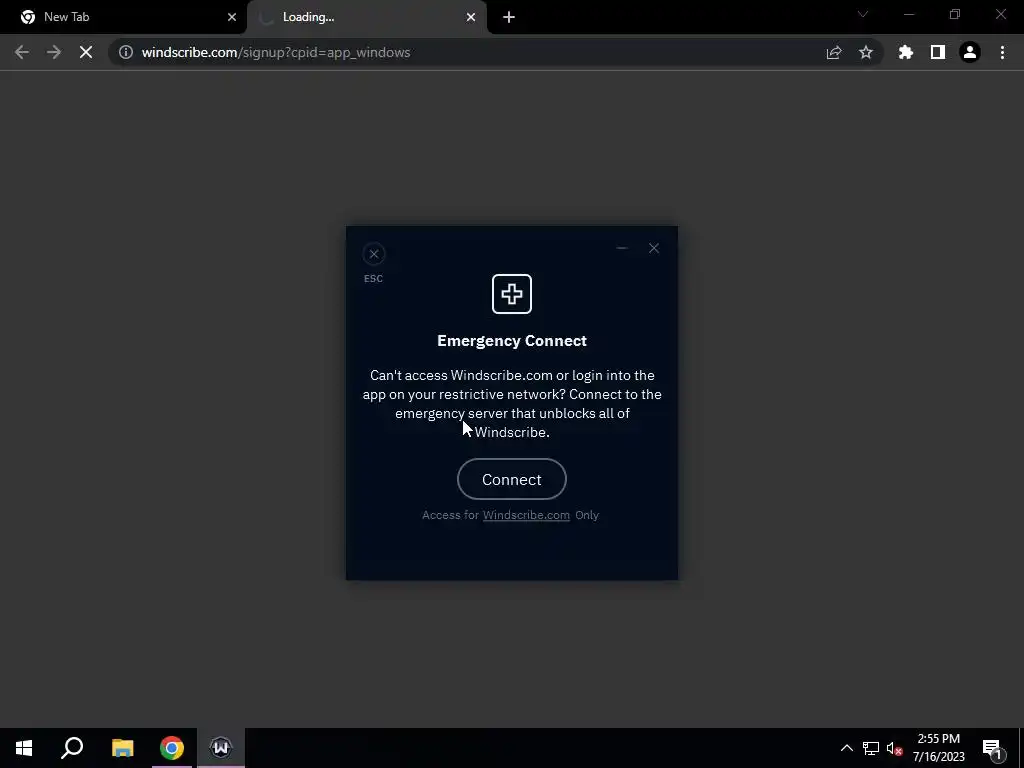Click the windscribe.com address bar URL
This screenshot has height=768, width=1024.
pyautogui.click(x=276, y=52)
